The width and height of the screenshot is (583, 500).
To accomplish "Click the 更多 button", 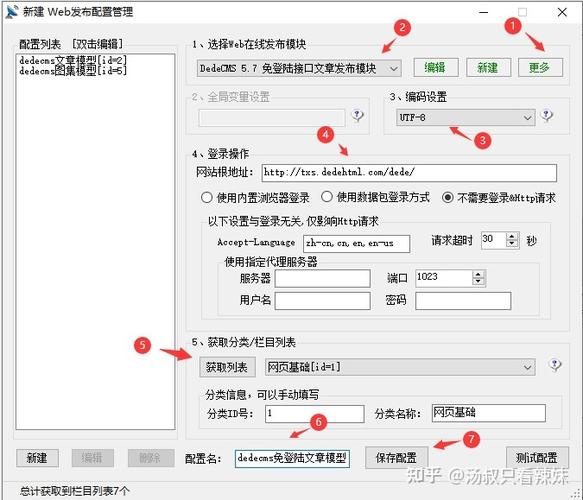I will pos(540,68).
